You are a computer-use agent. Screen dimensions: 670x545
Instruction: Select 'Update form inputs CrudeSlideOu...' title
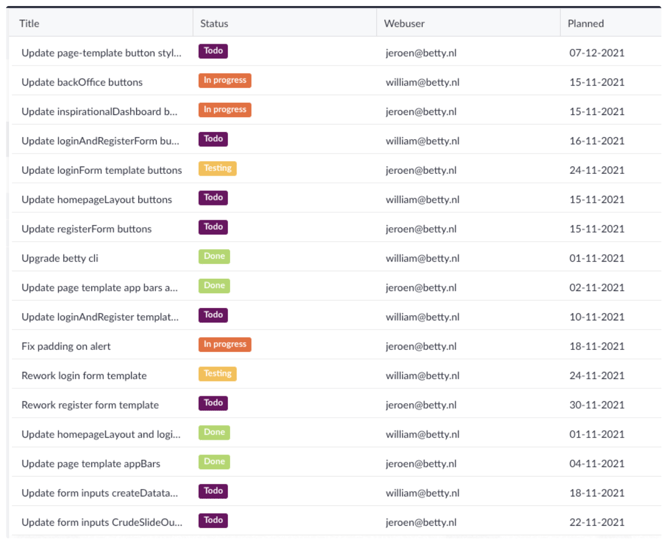(102, 522)
